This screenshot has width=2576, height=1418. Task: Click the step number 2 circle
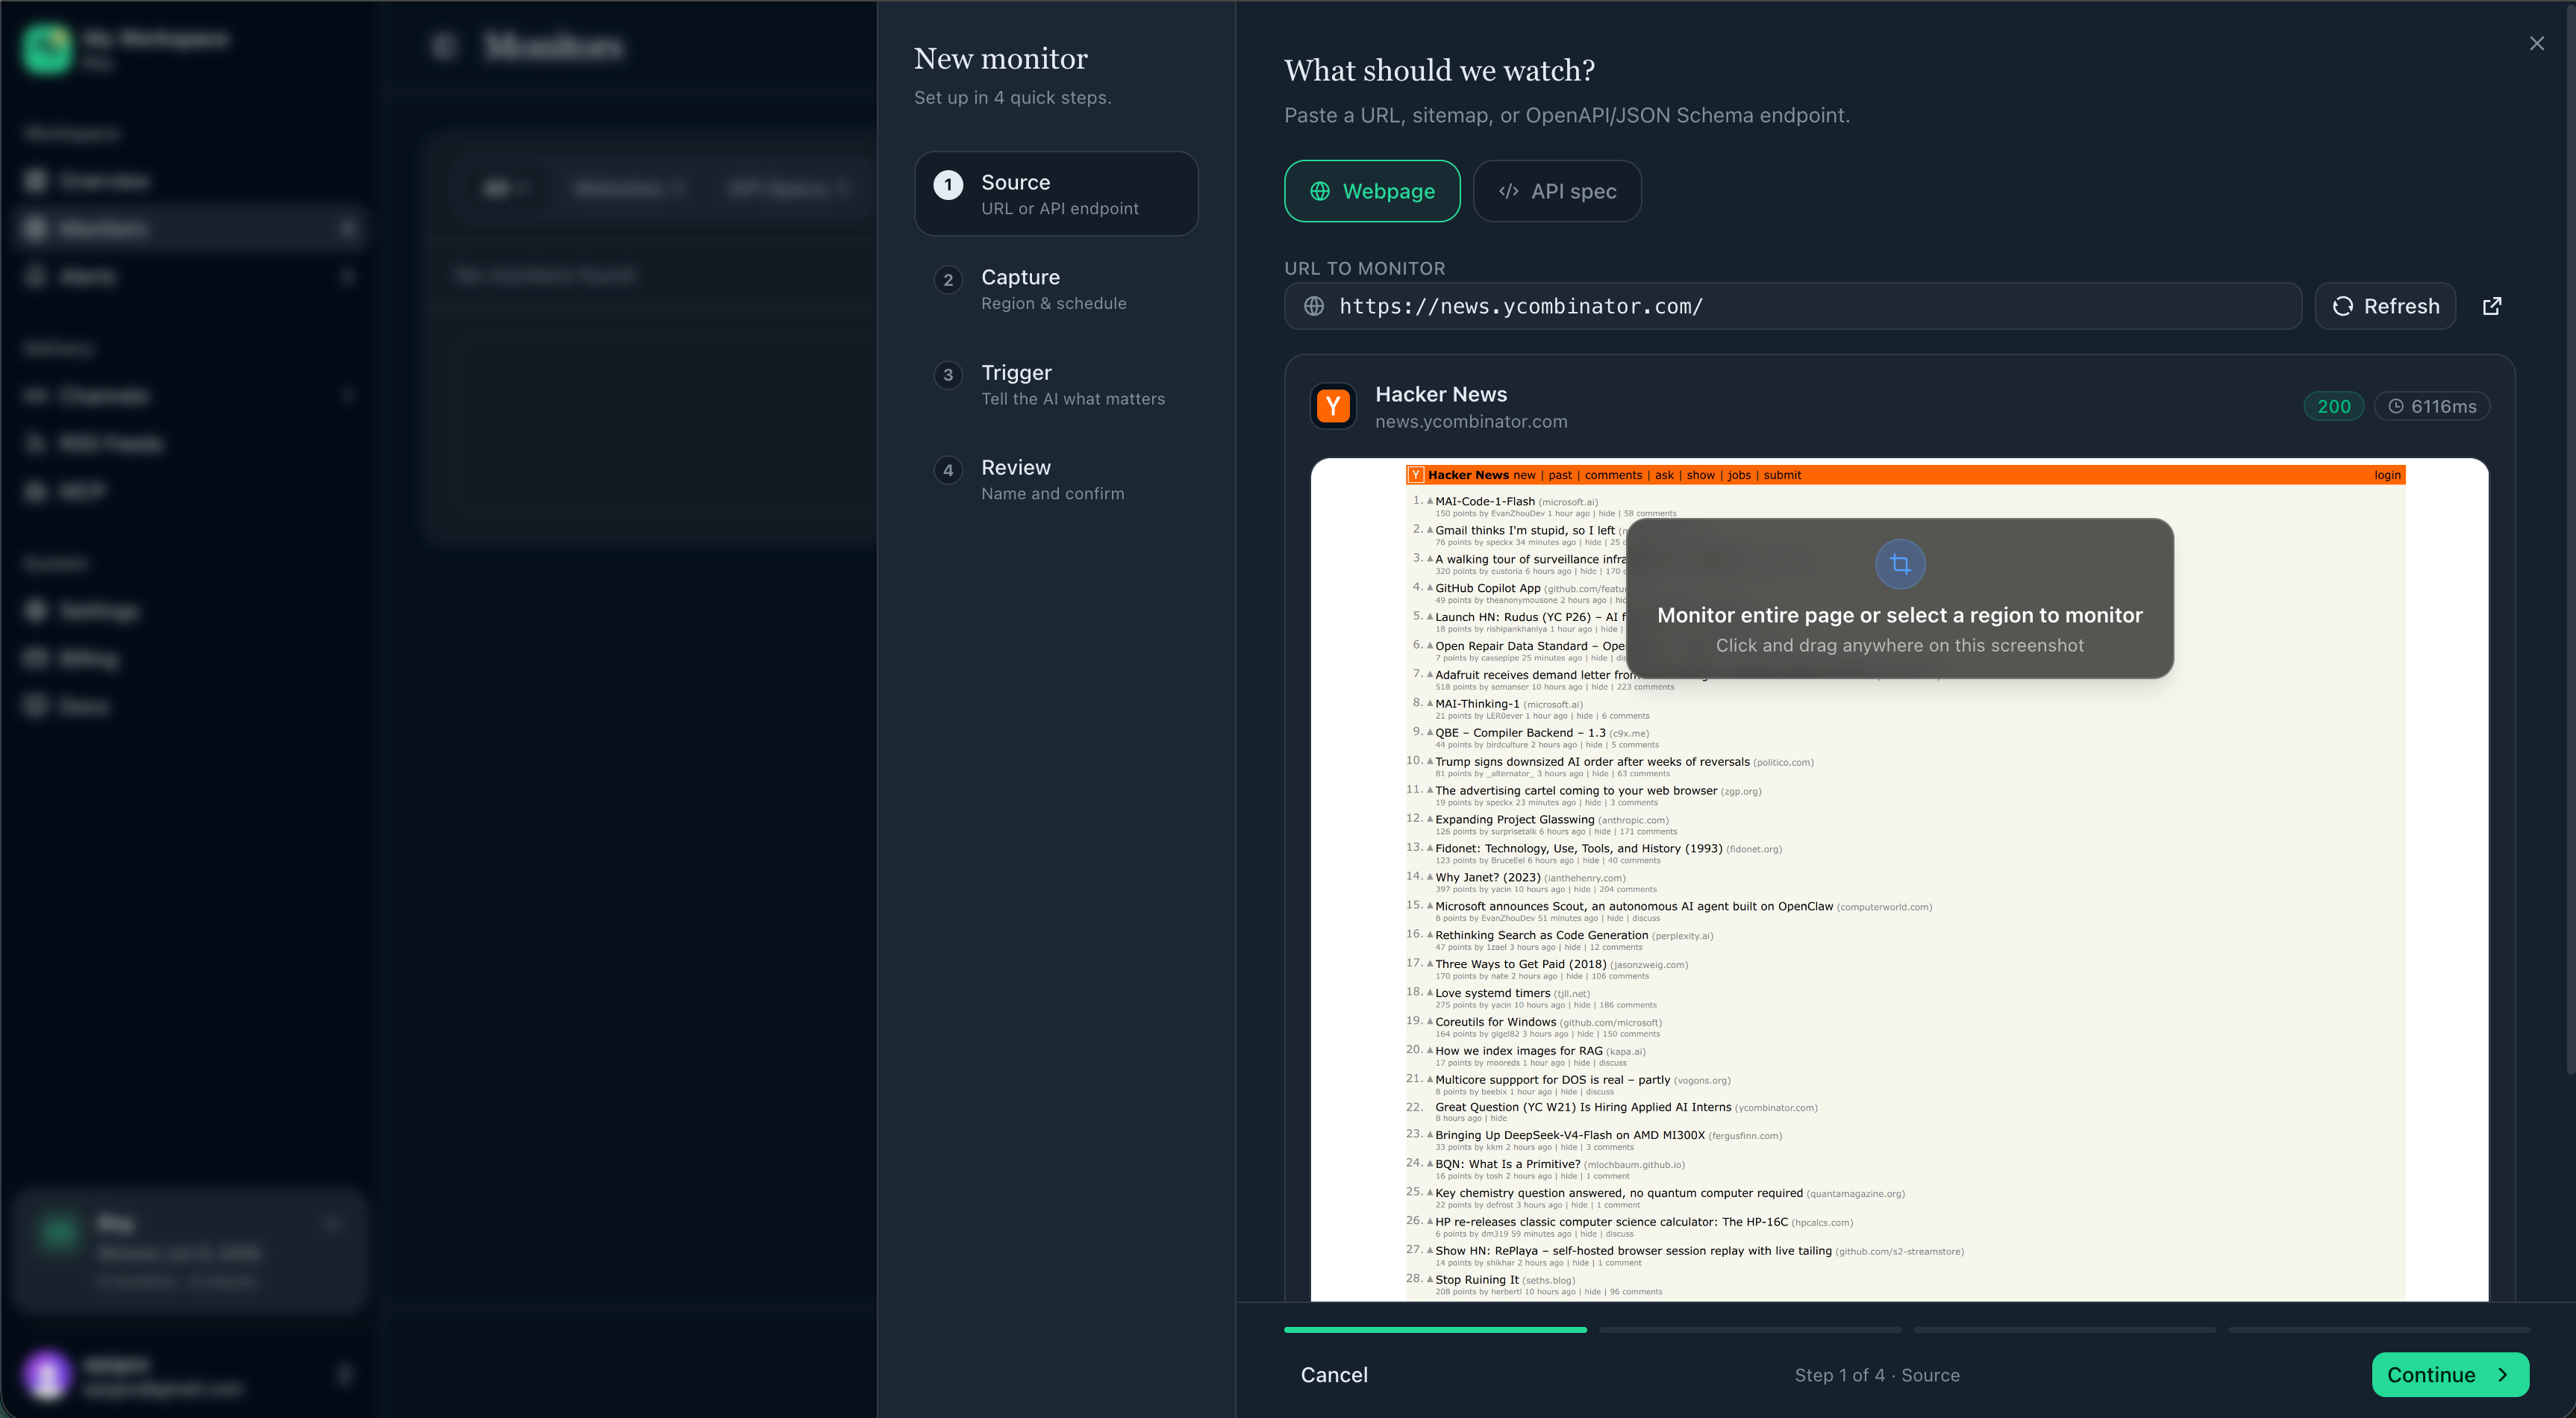pos(948,280)
